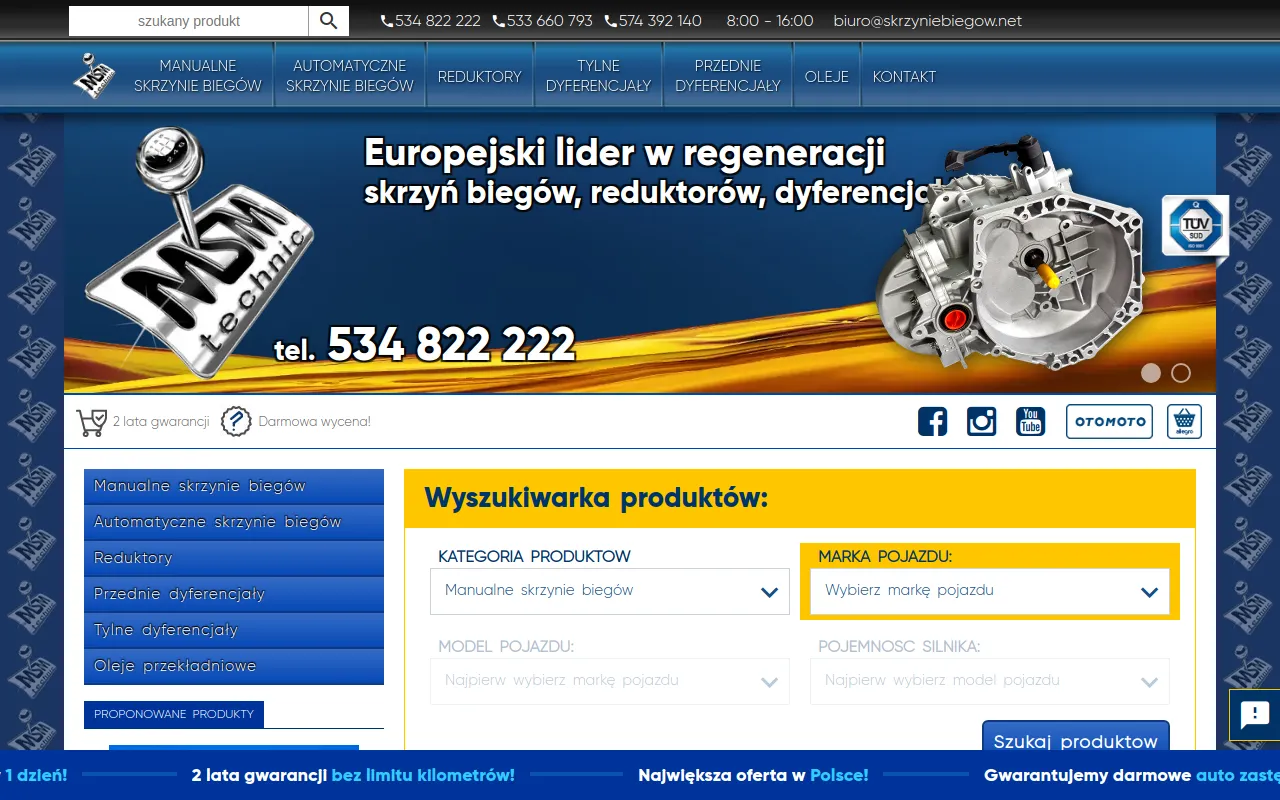This screenshot has height=800, width=1280.
Task: Click the Darmowa wycena! text
Action: click(x=314, y=422)
